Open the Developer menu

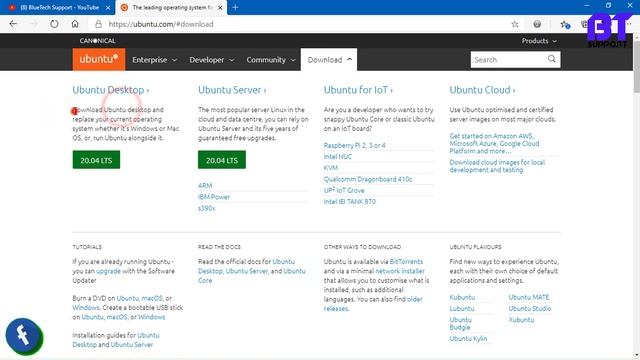pyautogui.click(x=211, y=60)
